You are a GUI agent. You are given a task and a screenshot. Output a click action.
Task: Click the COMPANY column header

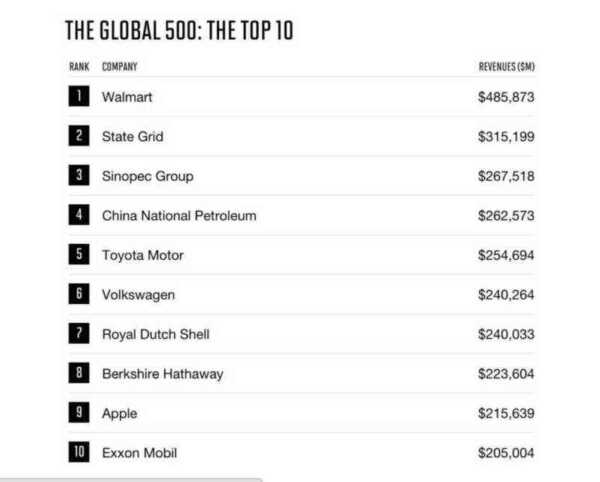[119, 67]
